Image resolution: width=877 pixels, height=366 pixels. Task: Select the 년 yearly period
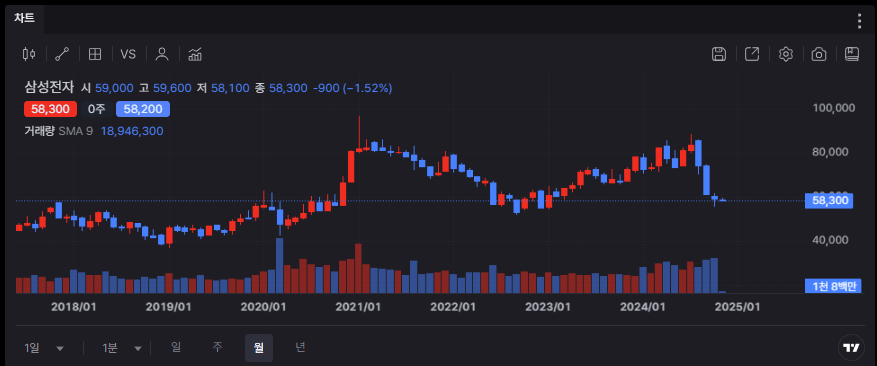coord(300,348)
